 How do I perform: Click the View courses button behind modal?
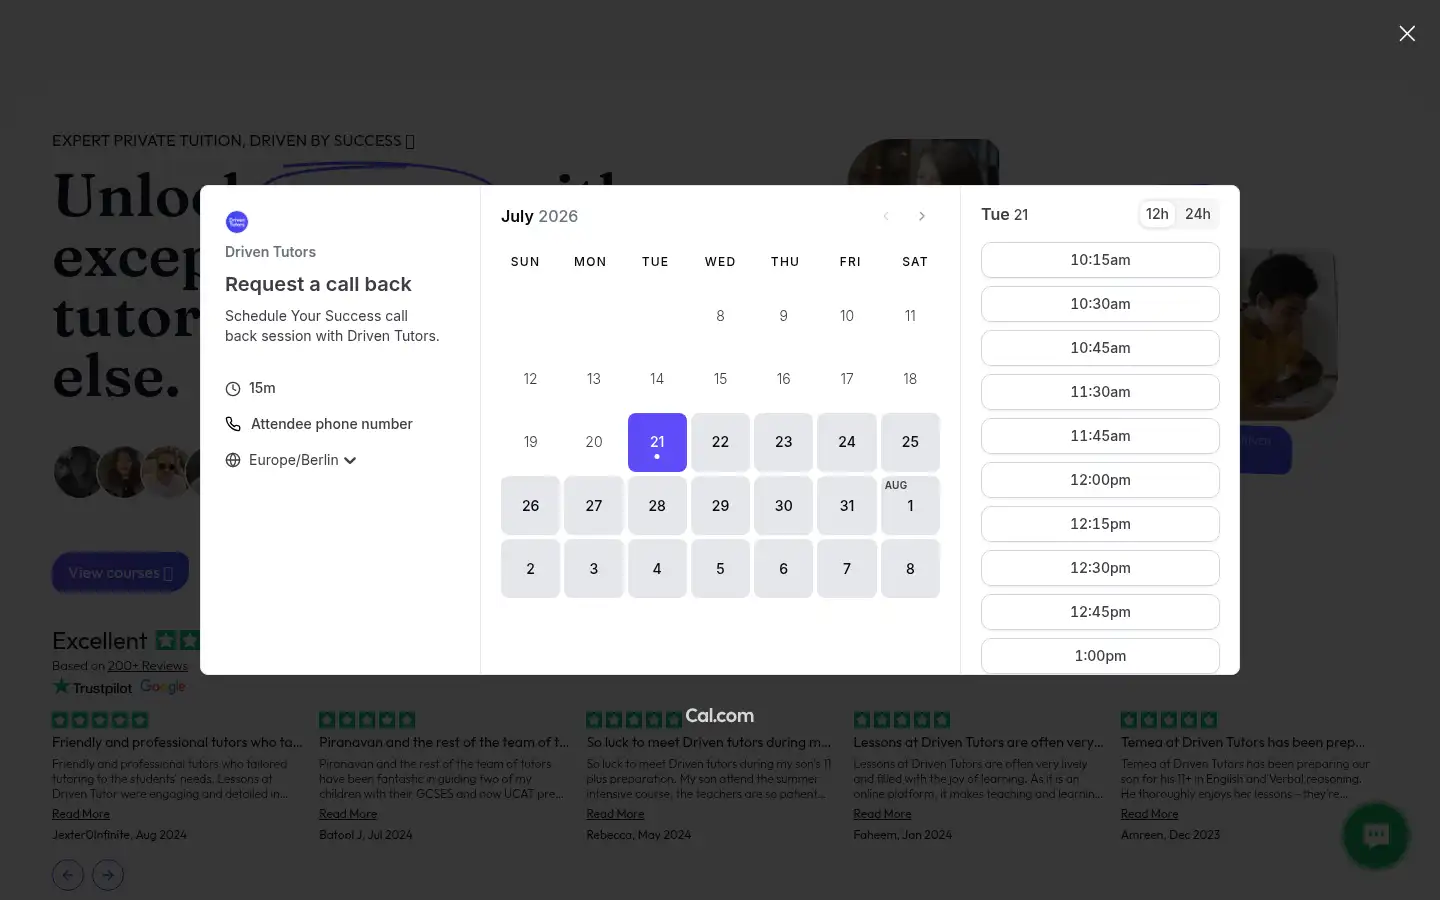coord(120,572)
